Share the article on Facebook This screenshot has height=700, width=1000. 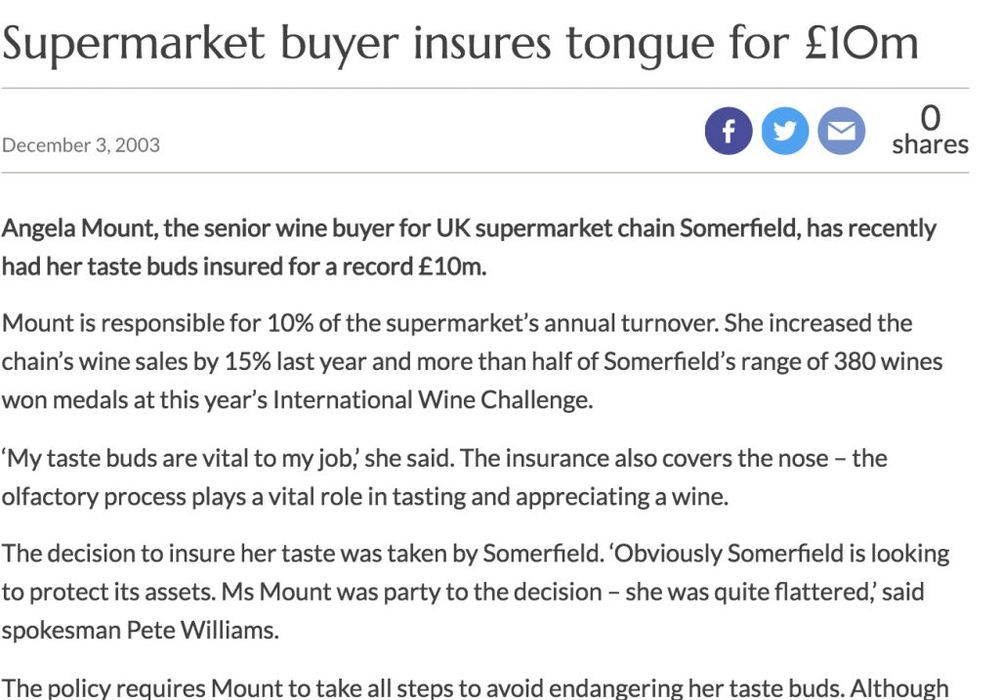pyautogui.click(x=728, y=131)
